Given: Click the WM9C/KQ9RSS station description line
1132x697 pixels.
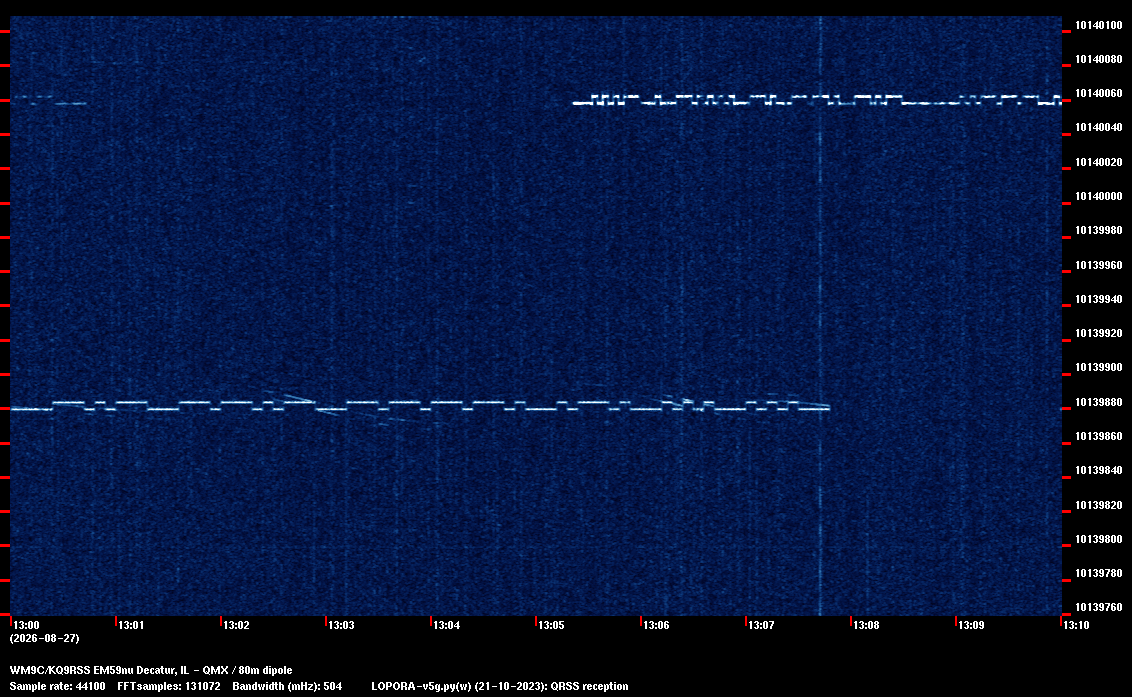Looking at the screenshot, I should (x=151, y=670).
